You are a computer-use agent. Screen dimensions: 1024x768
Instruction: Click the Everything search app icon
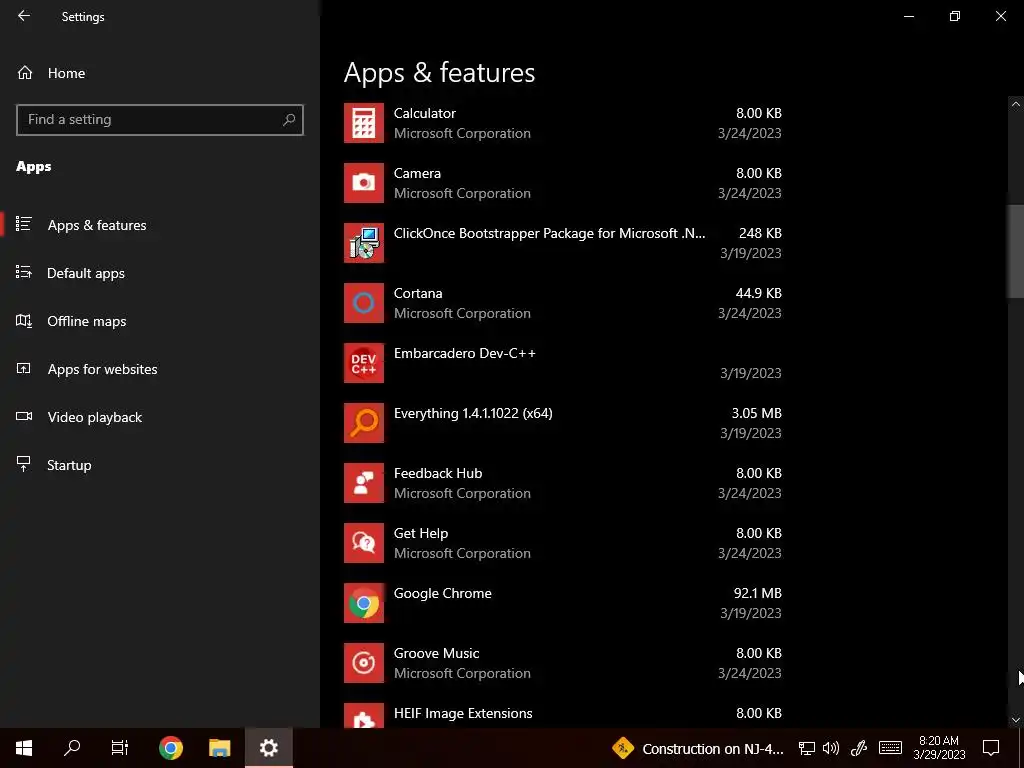click(x=364, y=423)
